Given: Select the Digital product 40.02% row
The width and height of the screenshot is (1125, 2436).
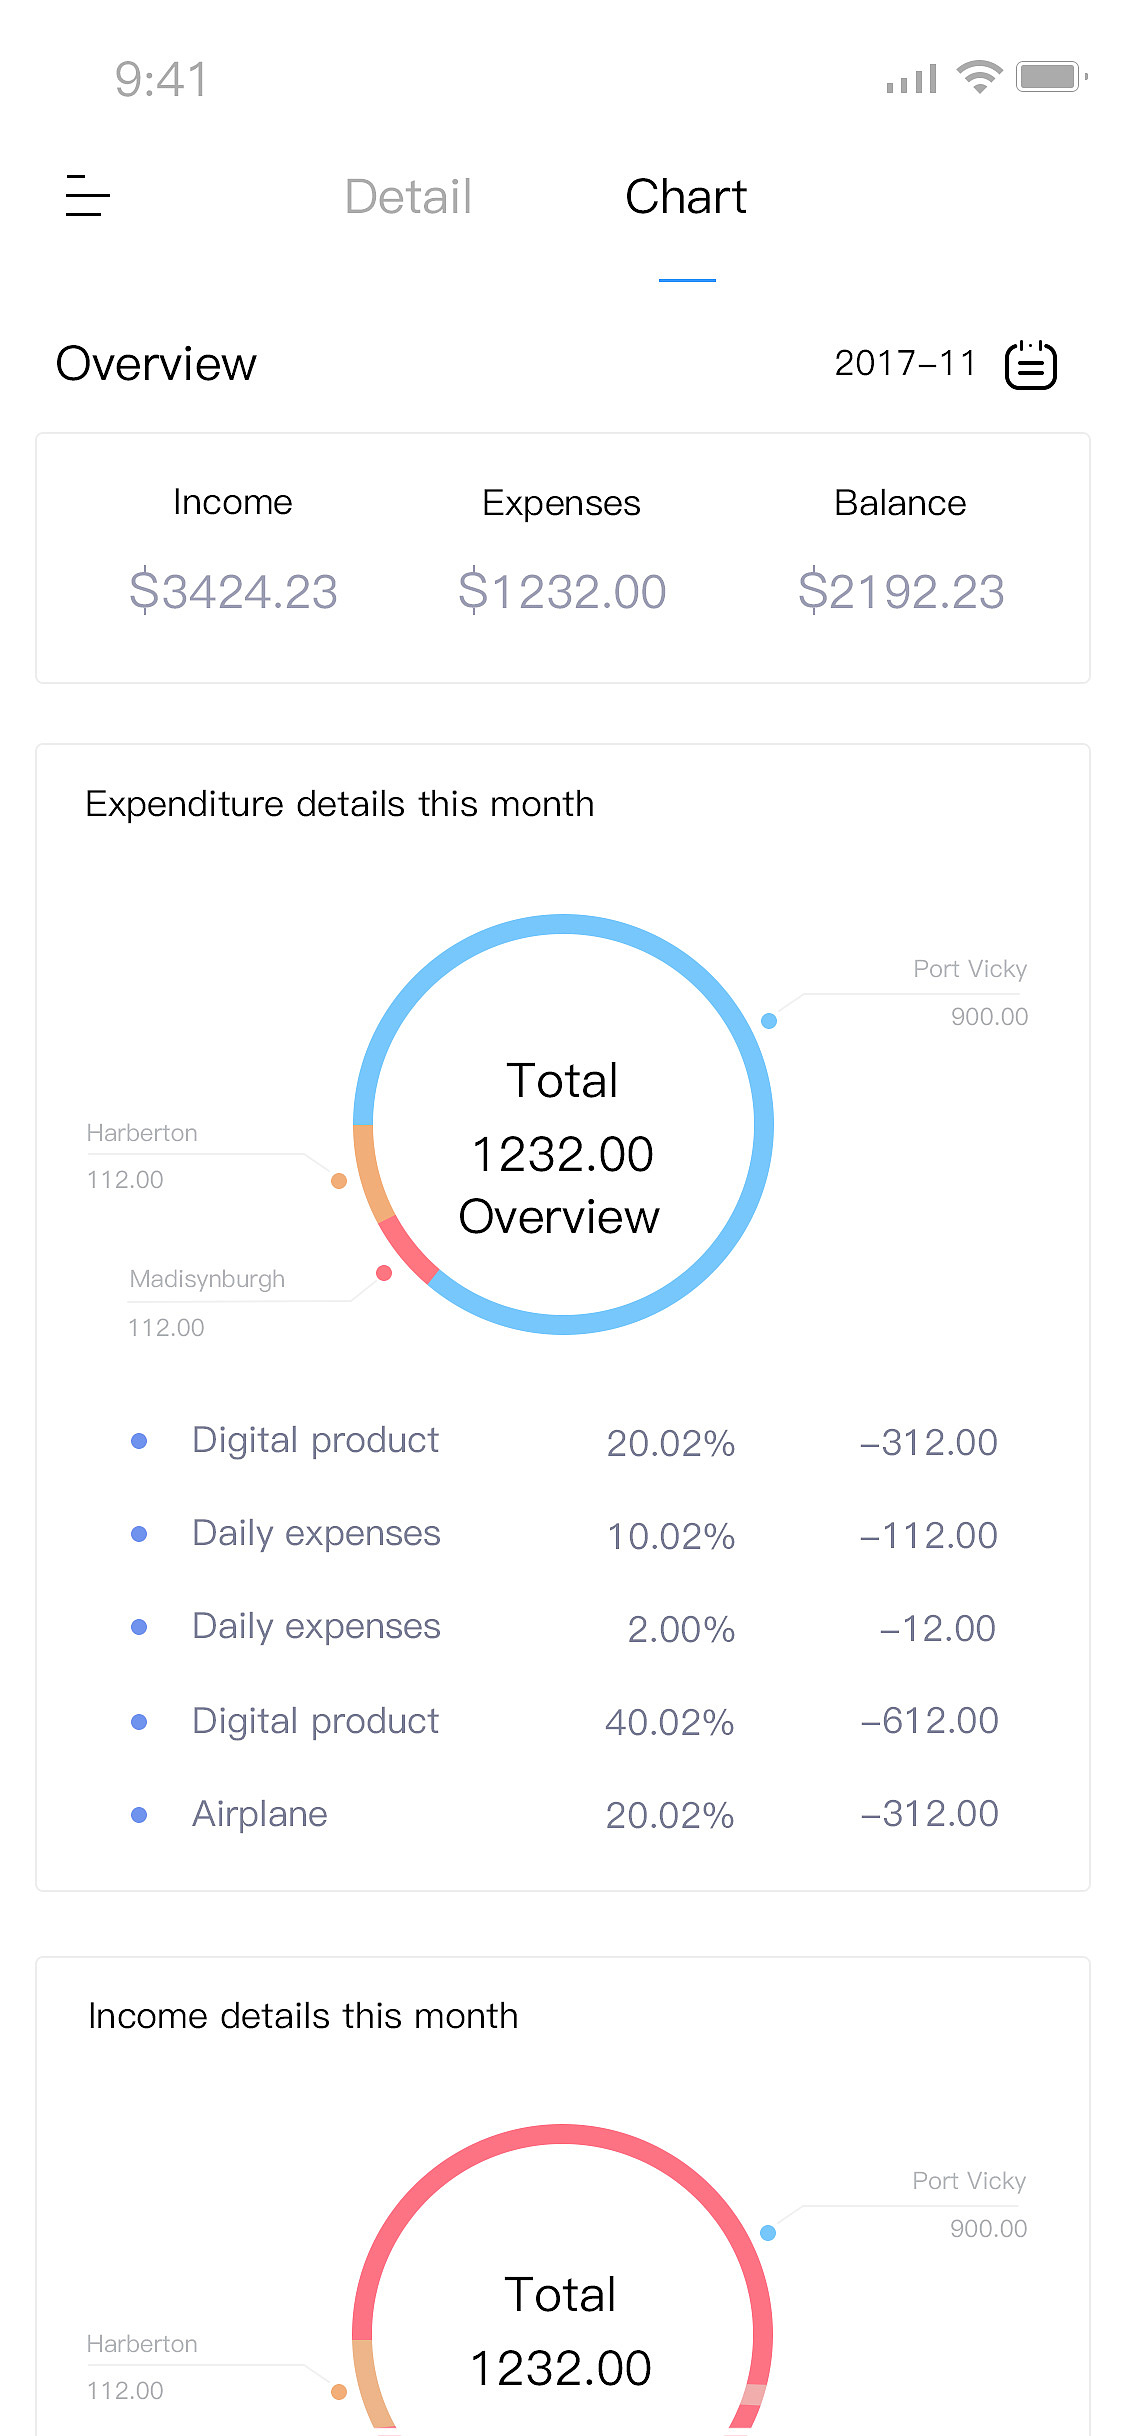Looking at the screenshot, I should coord(562,1721).
